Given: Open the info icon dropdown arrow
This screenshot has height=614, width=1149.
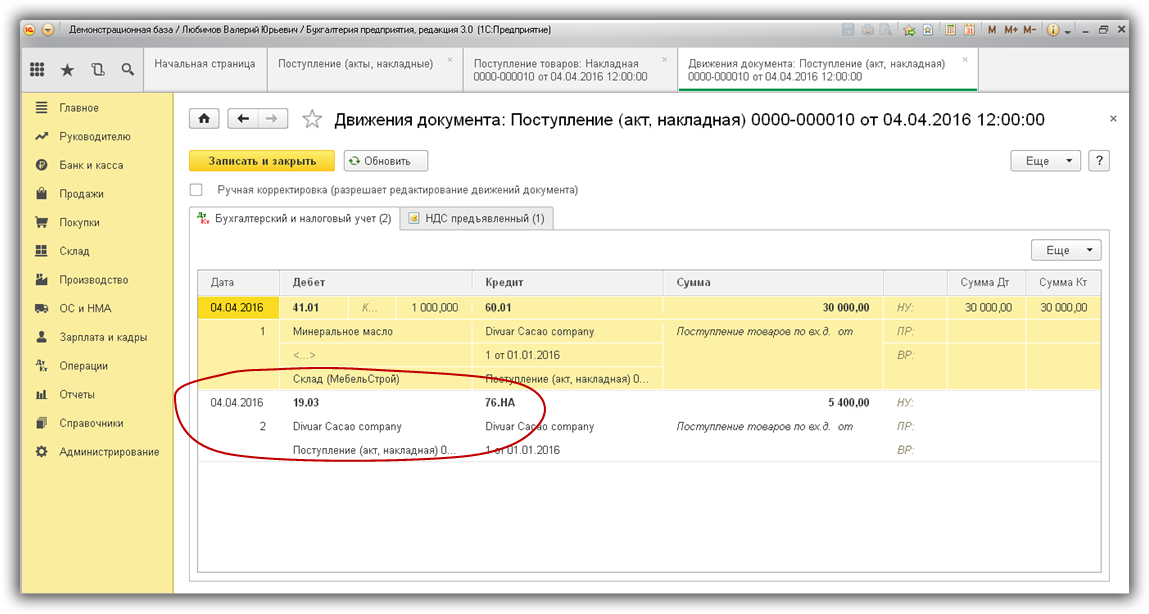Looking at the screenshot, I should 1068,32.
